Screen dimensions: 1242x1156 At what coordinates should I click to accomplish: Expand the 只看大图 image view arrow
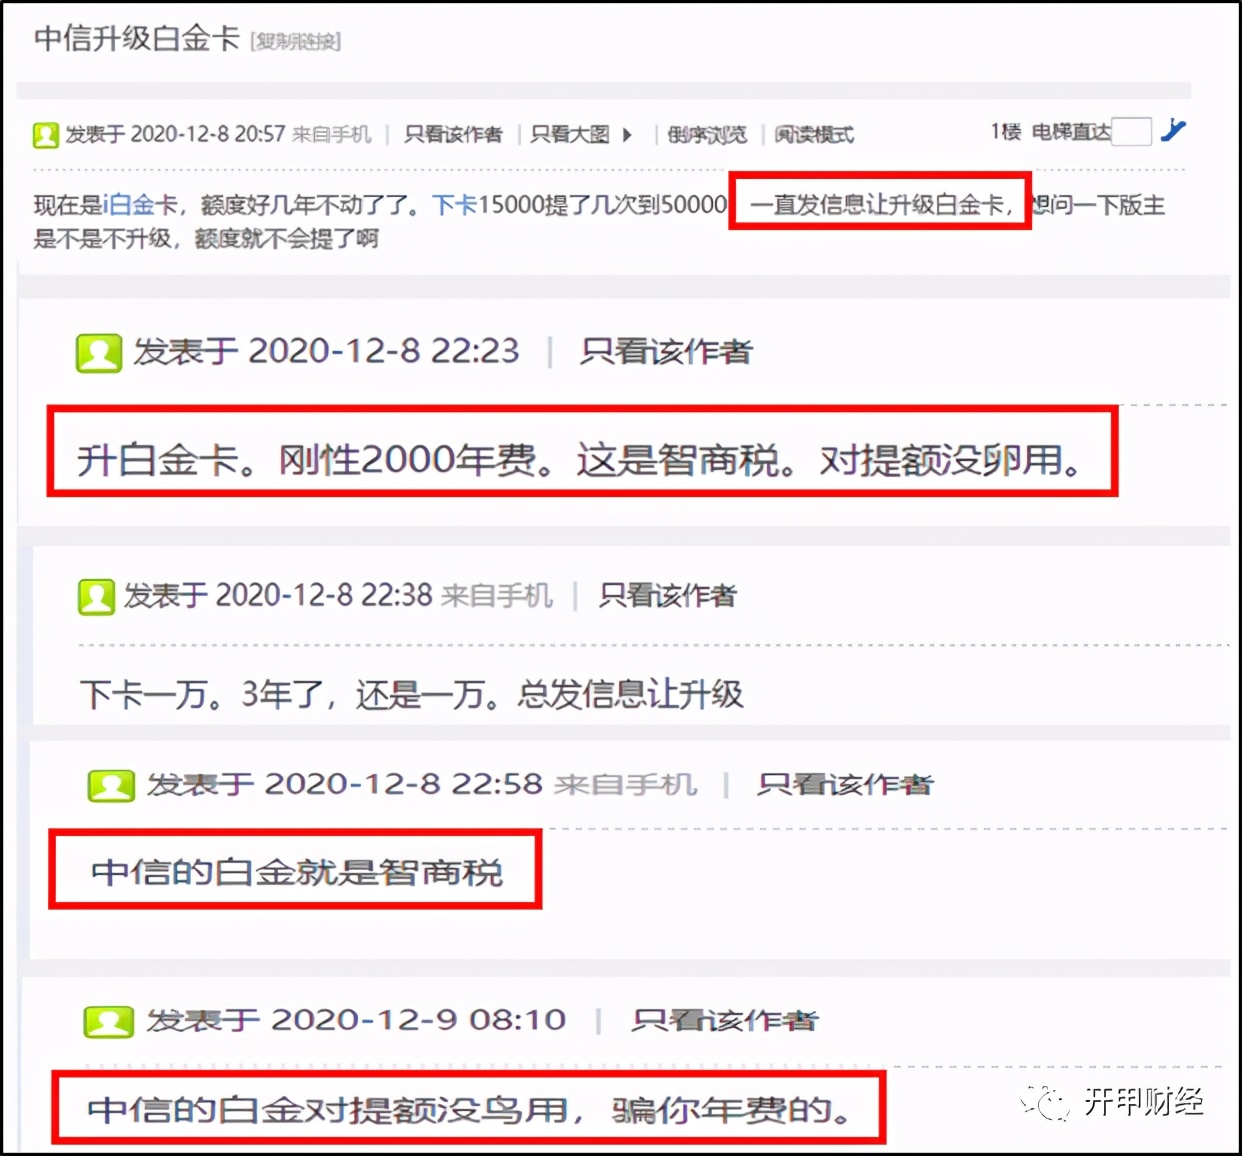[x=628, y=133]
